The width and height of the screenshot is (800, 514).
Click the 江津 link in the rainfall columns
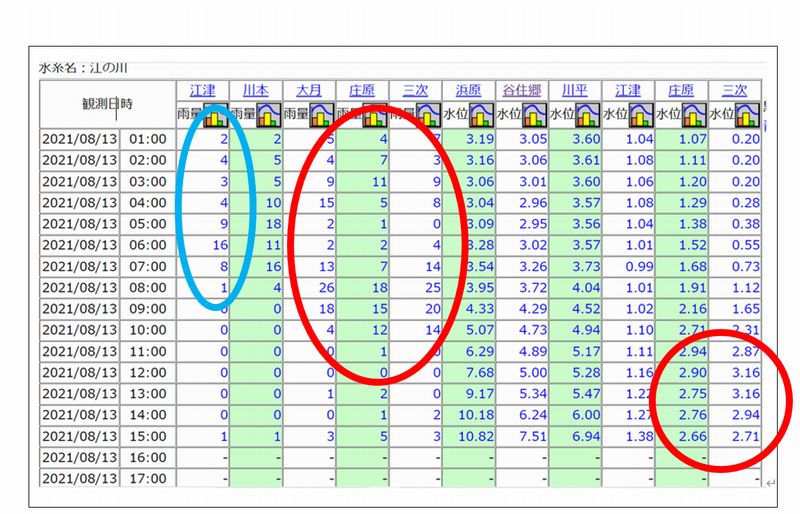[203, 91]
